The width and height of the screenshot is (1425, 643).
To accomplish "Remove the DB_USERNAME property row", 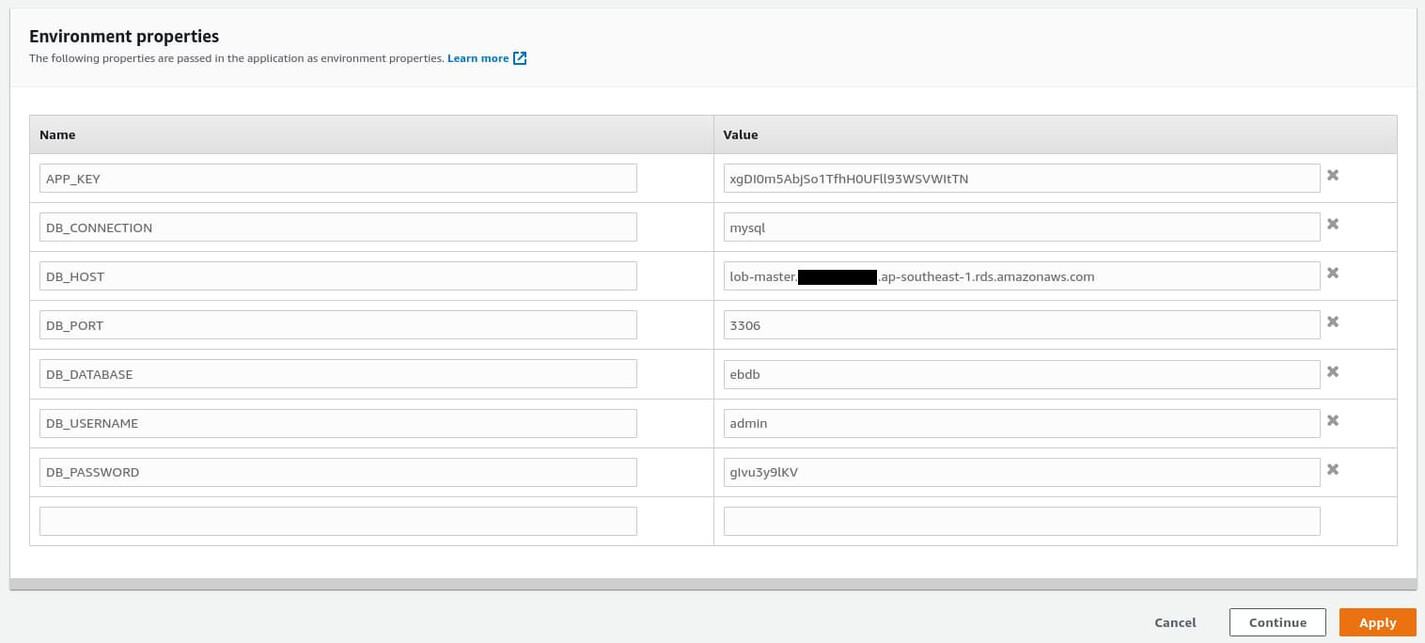I will point(1333,419).
